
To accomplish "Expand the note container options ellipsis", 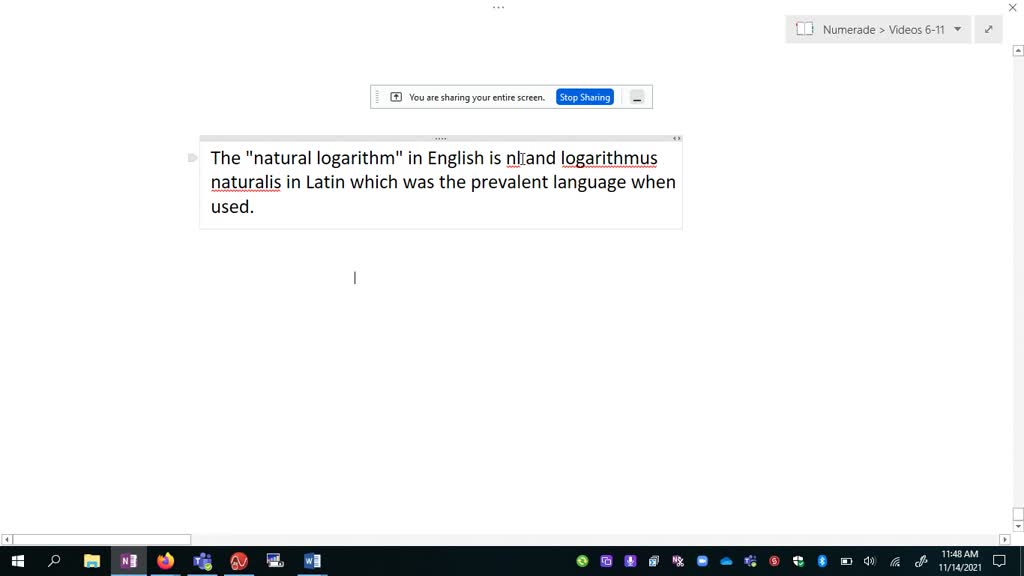I will pyautogui.click(x=441, y=138).
